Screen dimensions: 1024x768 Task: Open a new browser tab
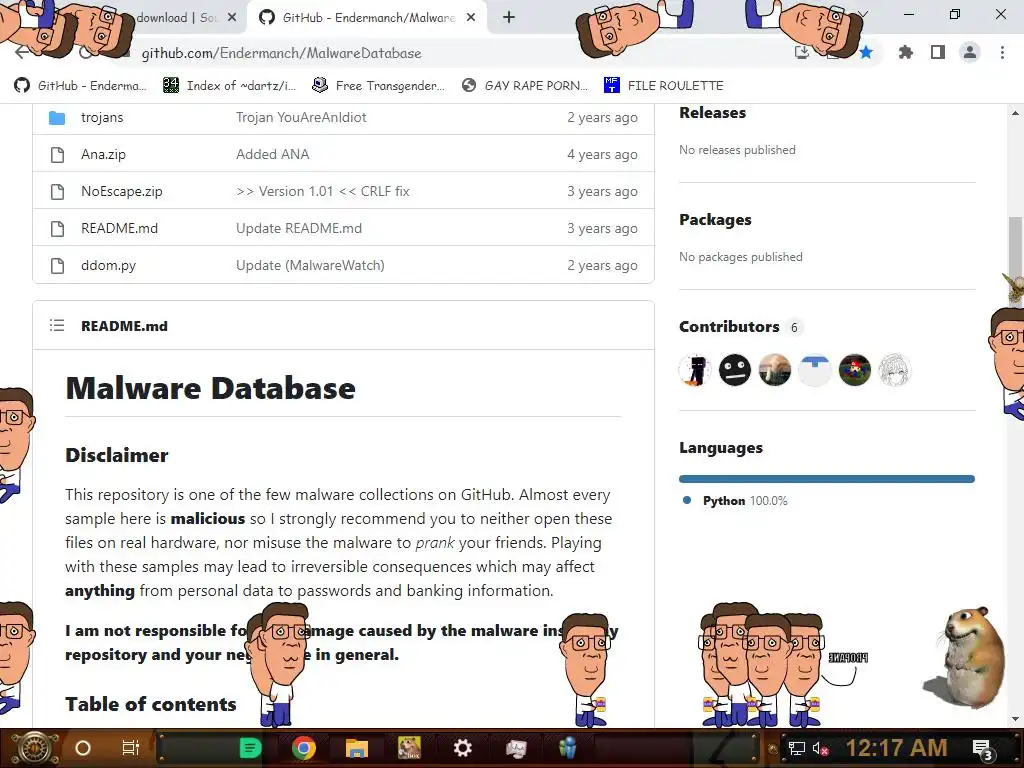click(x=509, y=18)
